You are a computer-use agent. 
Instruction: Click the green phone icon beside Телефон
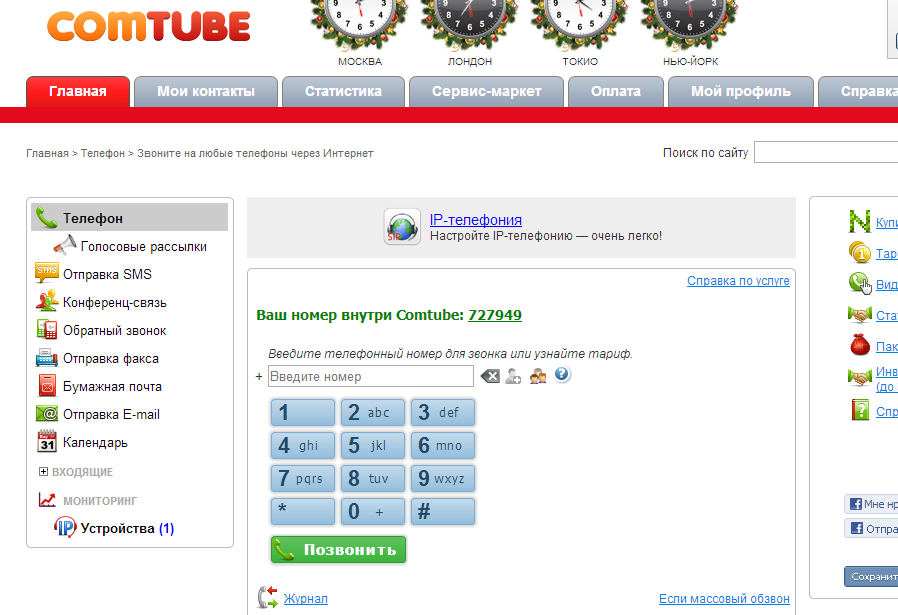pos(46,218)
